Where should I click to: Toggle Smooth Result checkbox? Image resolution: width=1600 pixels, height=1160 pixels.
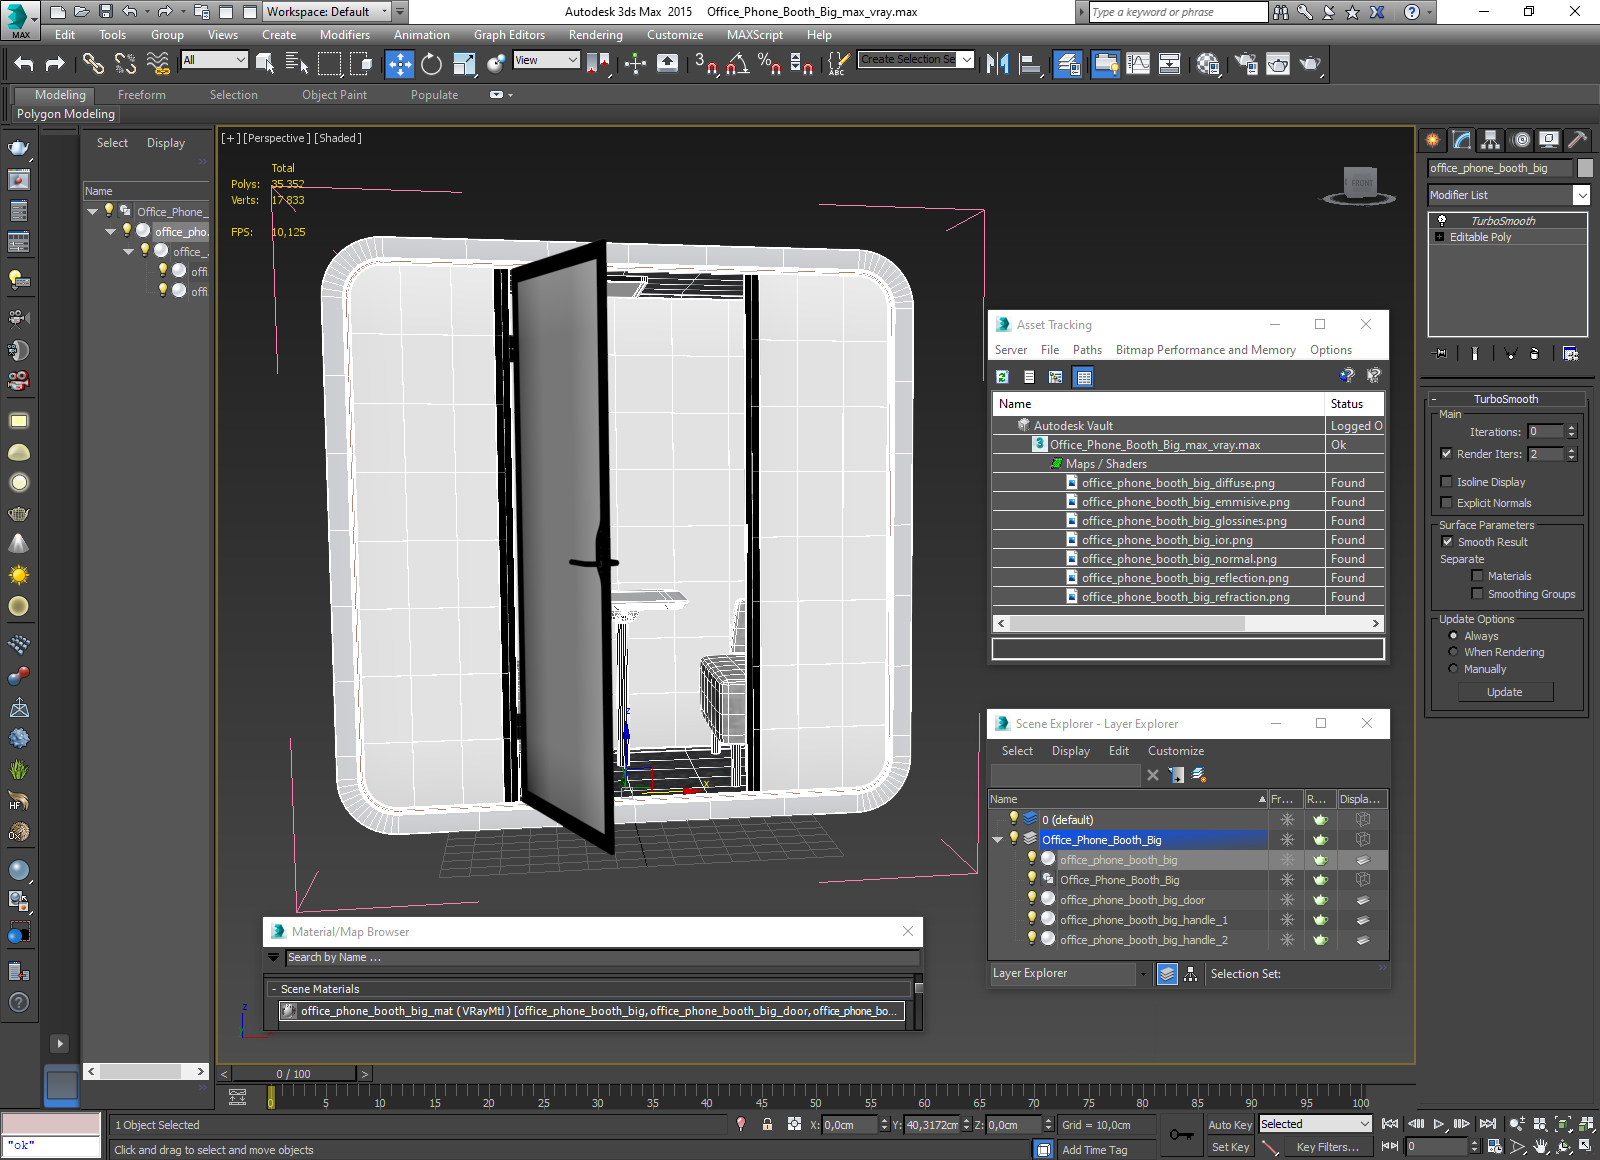(x=1447, y=542)
